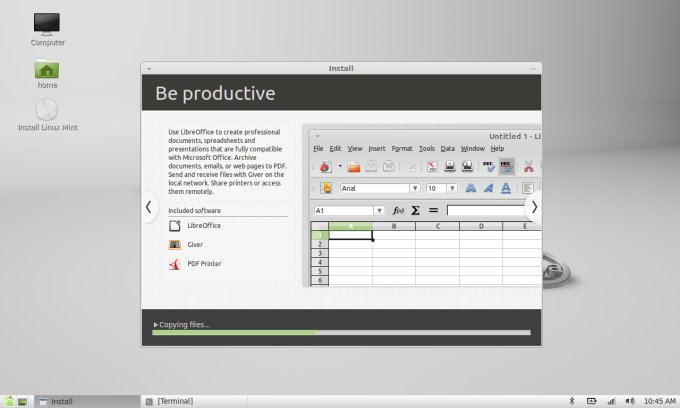Click the Arial font name field
Viewport: 680px width, 408px height.
[x=375, y=188]
